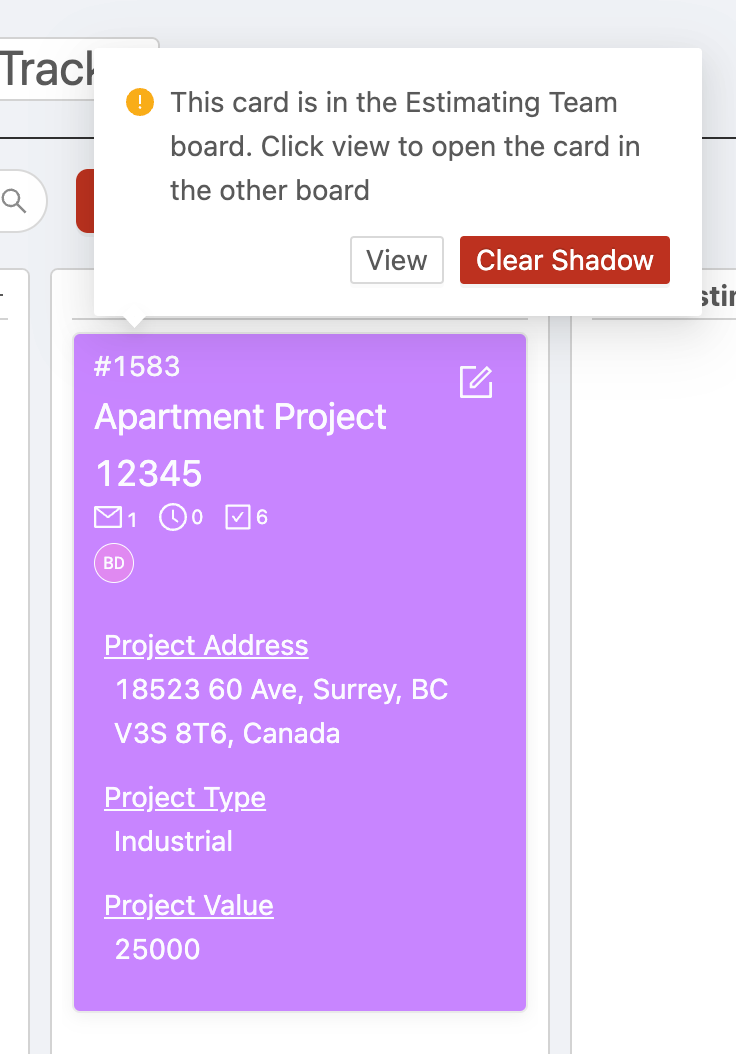This screenshot has height=1054, width=736.
Task: Click the popover warning message text
Action: coord(405,147)
